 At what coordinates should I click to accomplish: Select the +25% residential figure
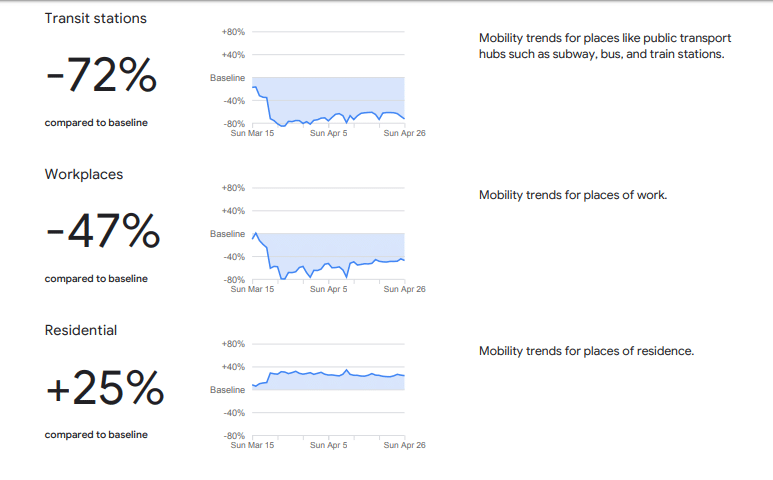[x=105, y=387]
